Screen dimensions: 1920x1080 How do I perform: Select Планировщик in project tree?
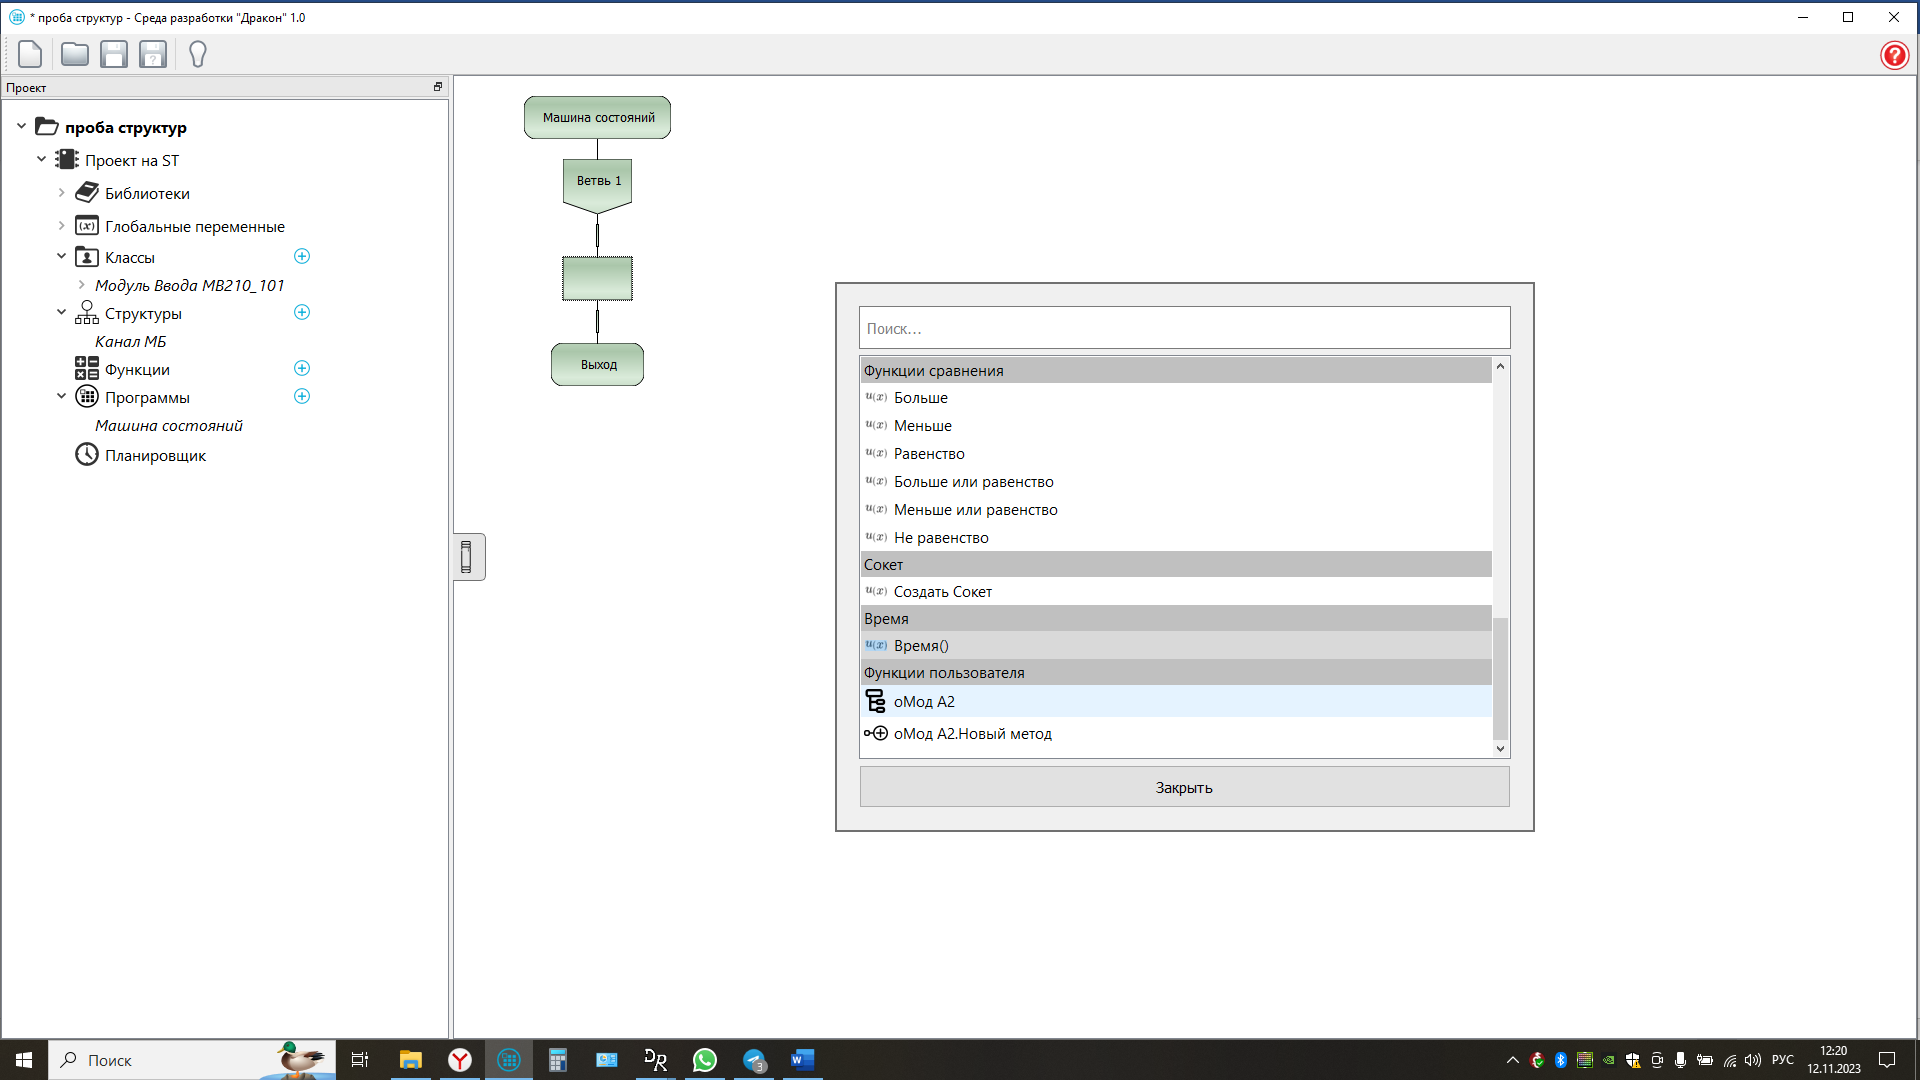[155, 456]
